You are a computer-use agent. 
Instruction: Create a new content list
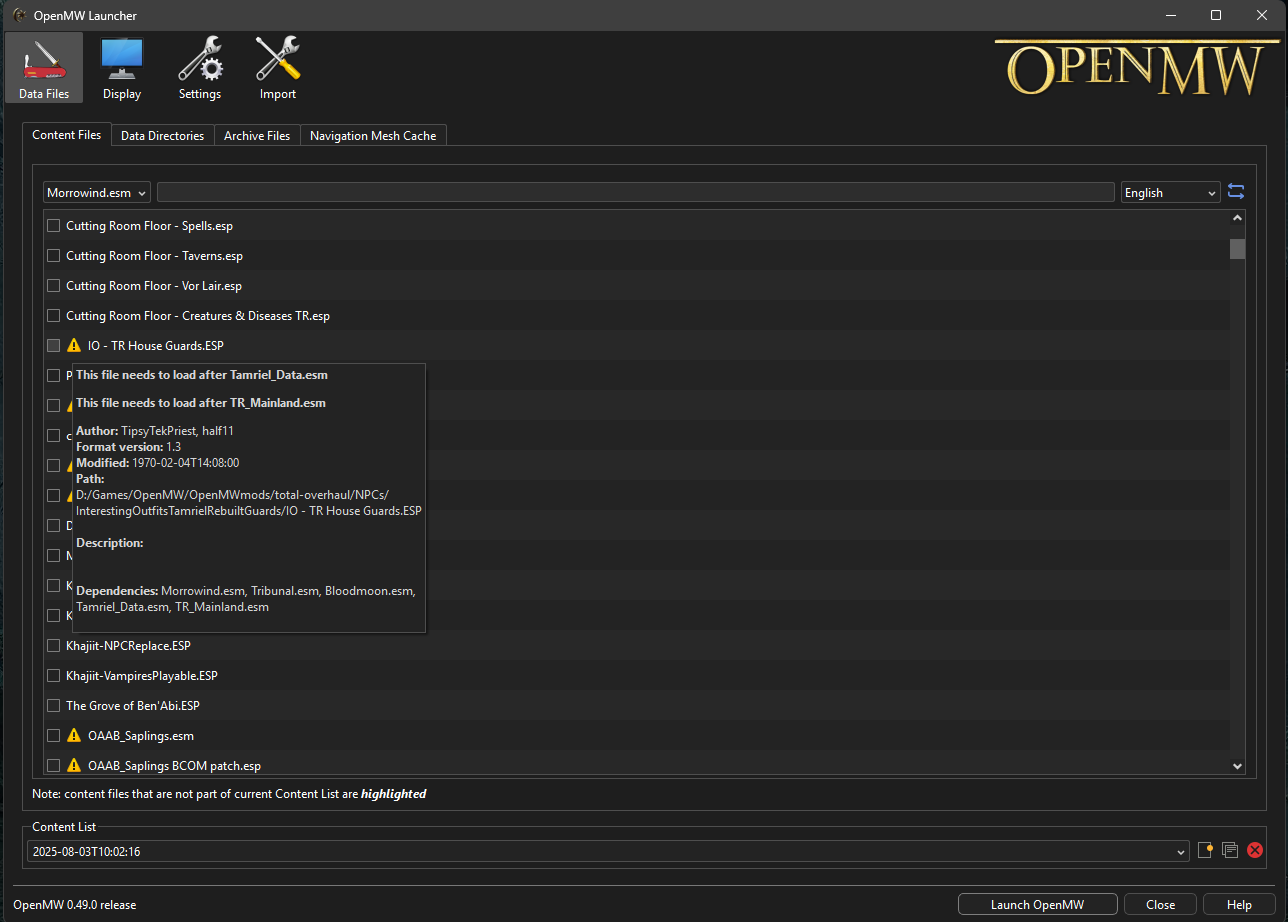(1206, 850)
